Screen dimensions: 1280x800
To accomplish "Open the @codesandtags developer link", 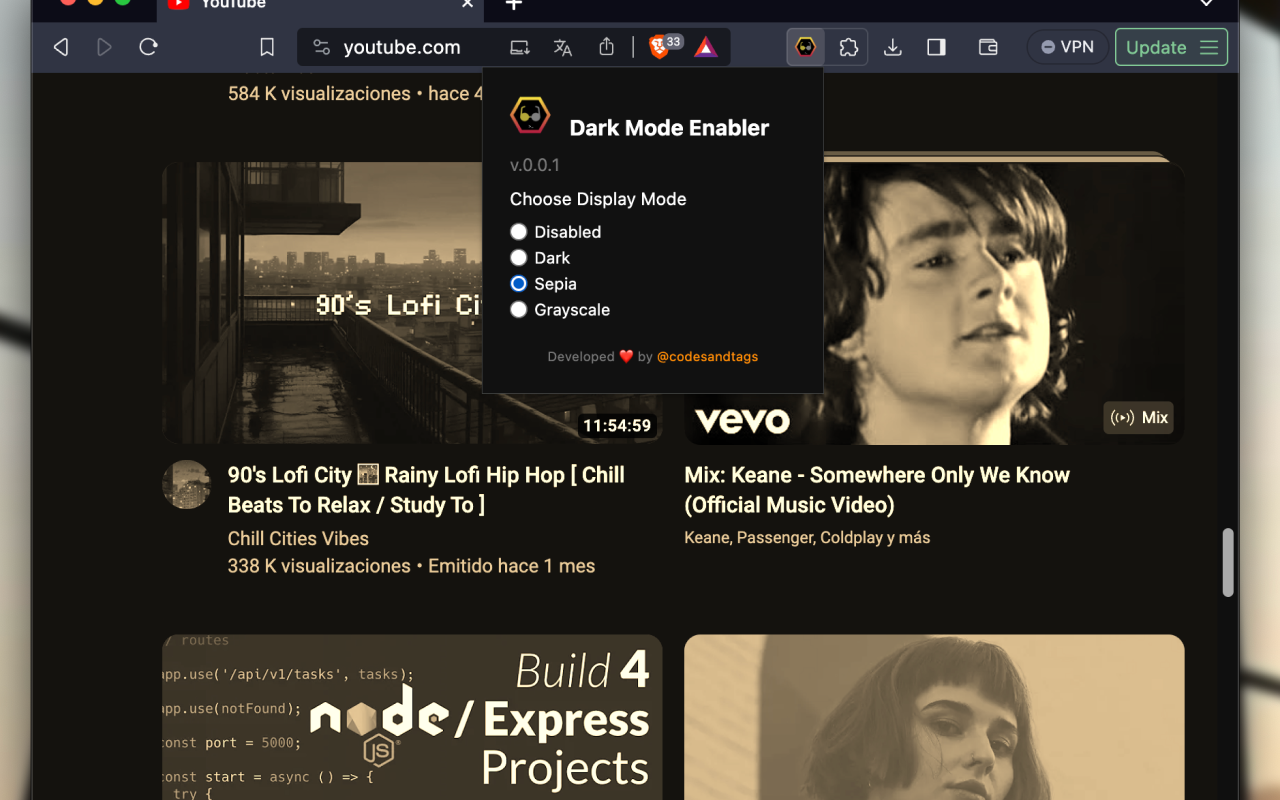I will 707,357.
